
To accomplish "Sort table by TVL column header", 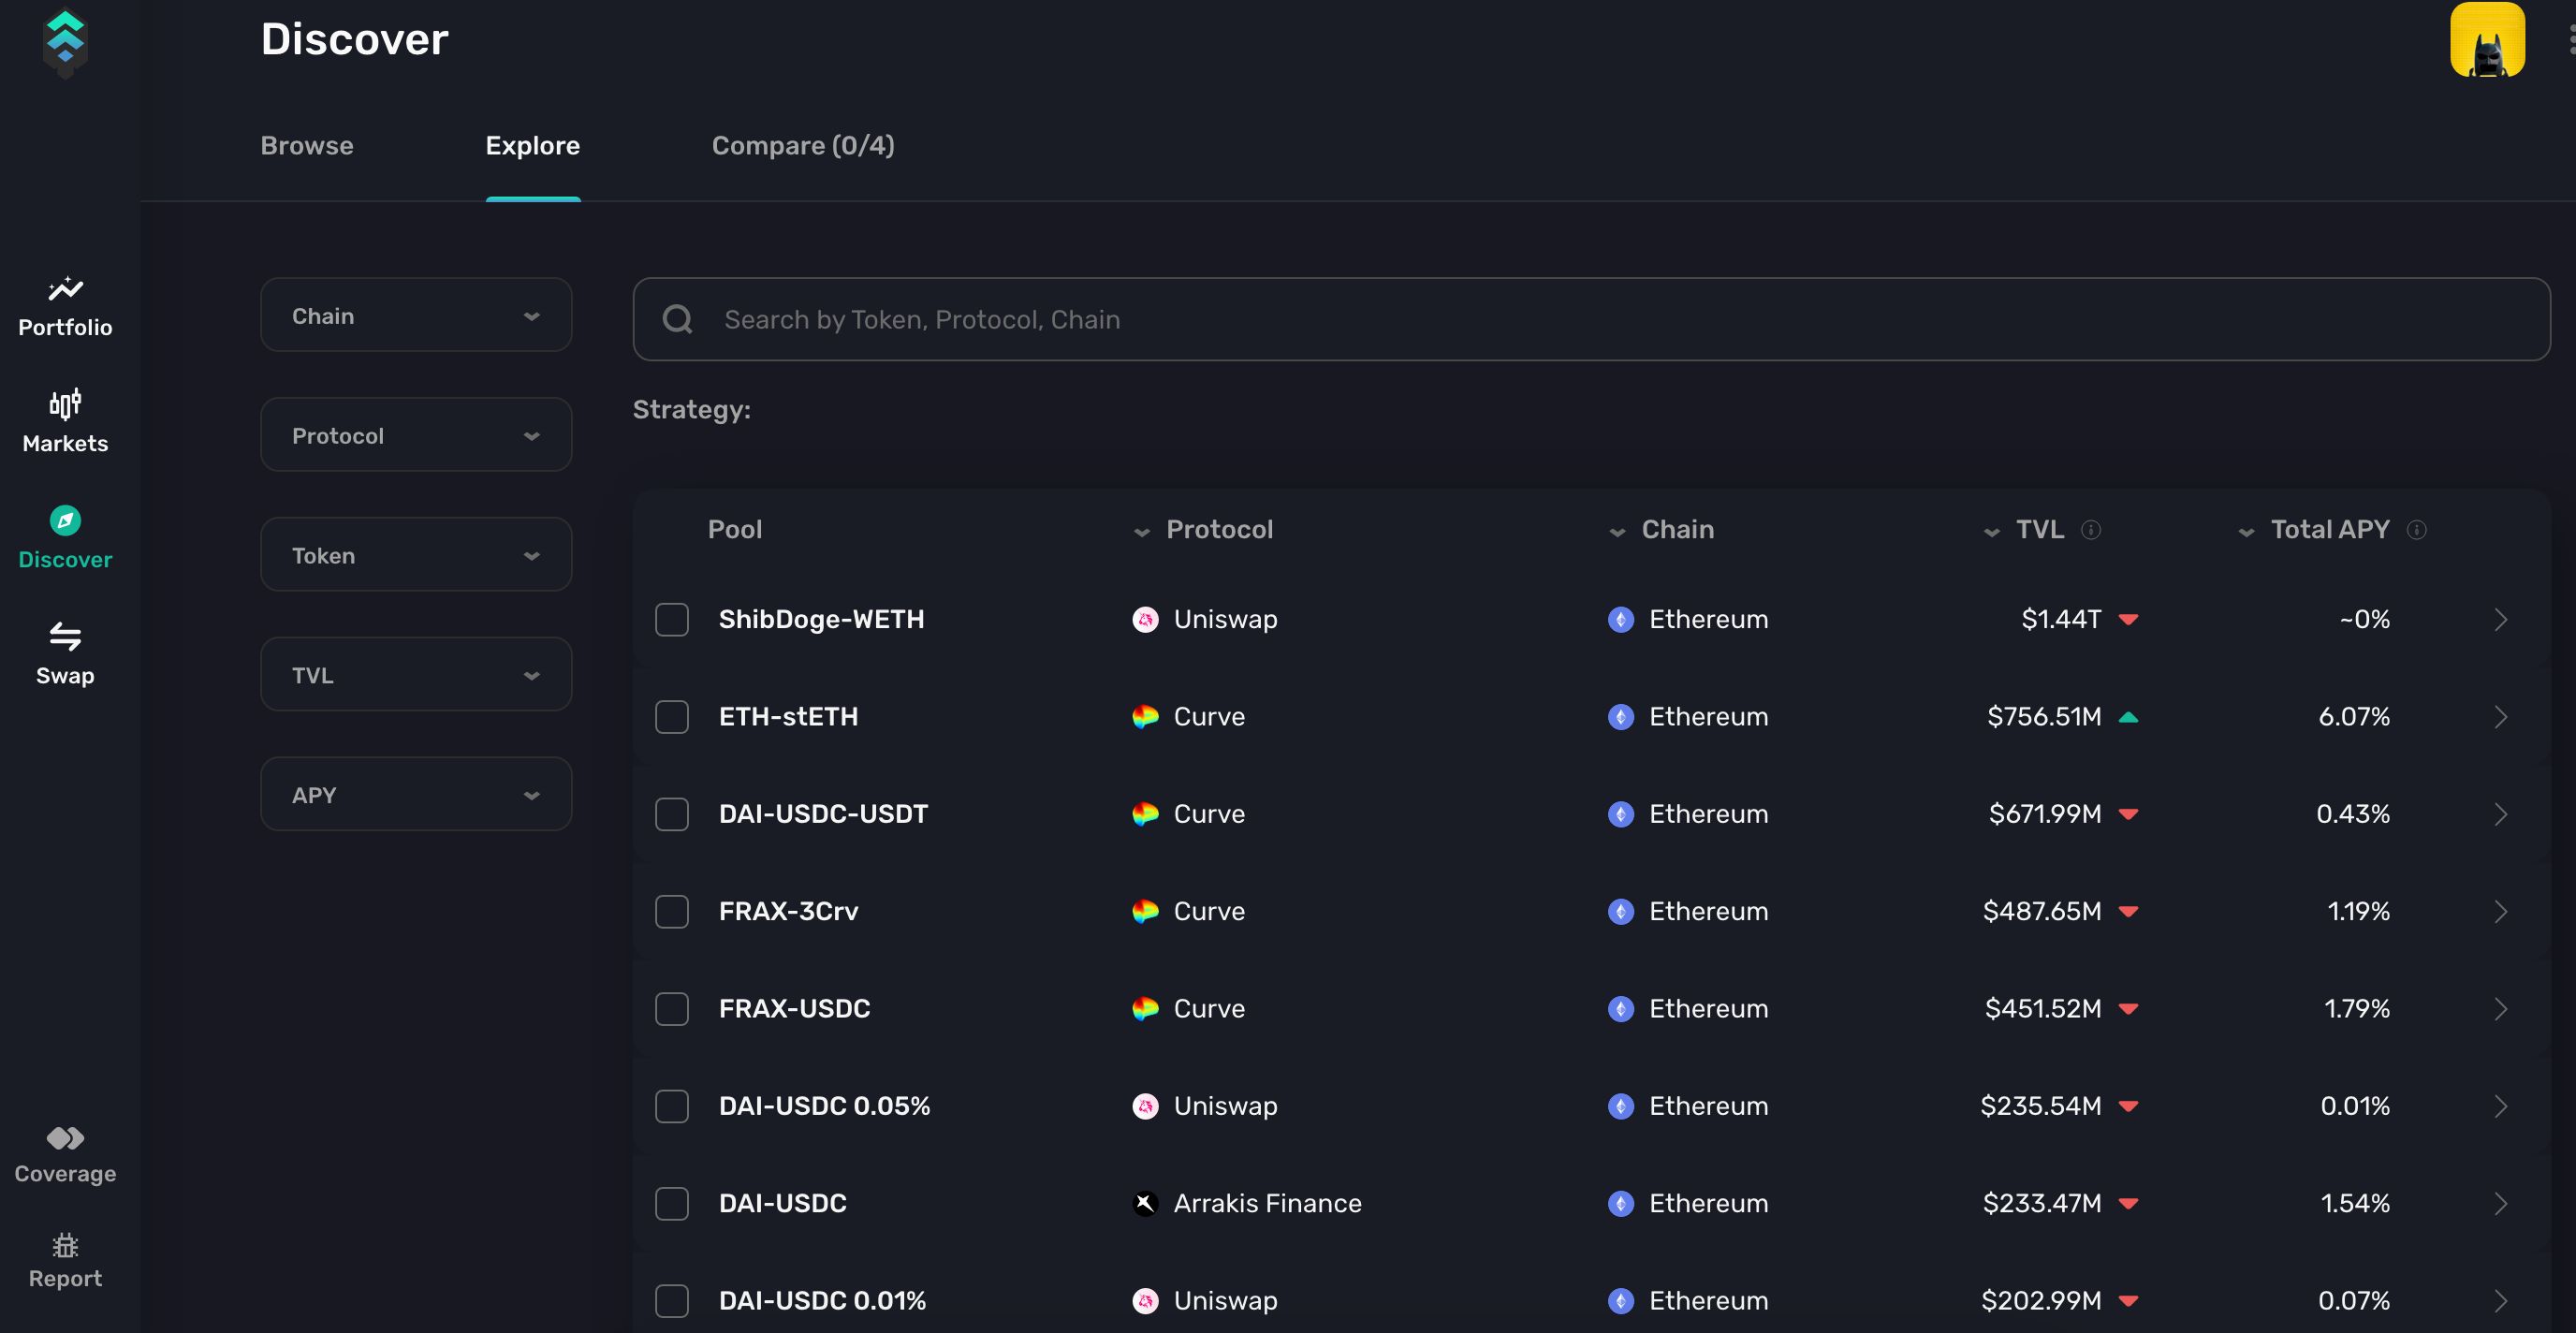I will (2038, 530).
